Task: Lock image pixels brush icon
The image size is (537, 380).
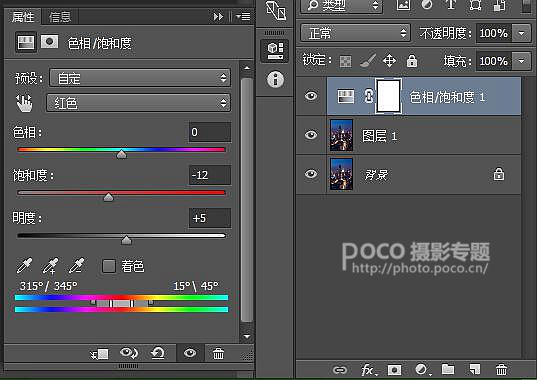Action: pos(368,61)
